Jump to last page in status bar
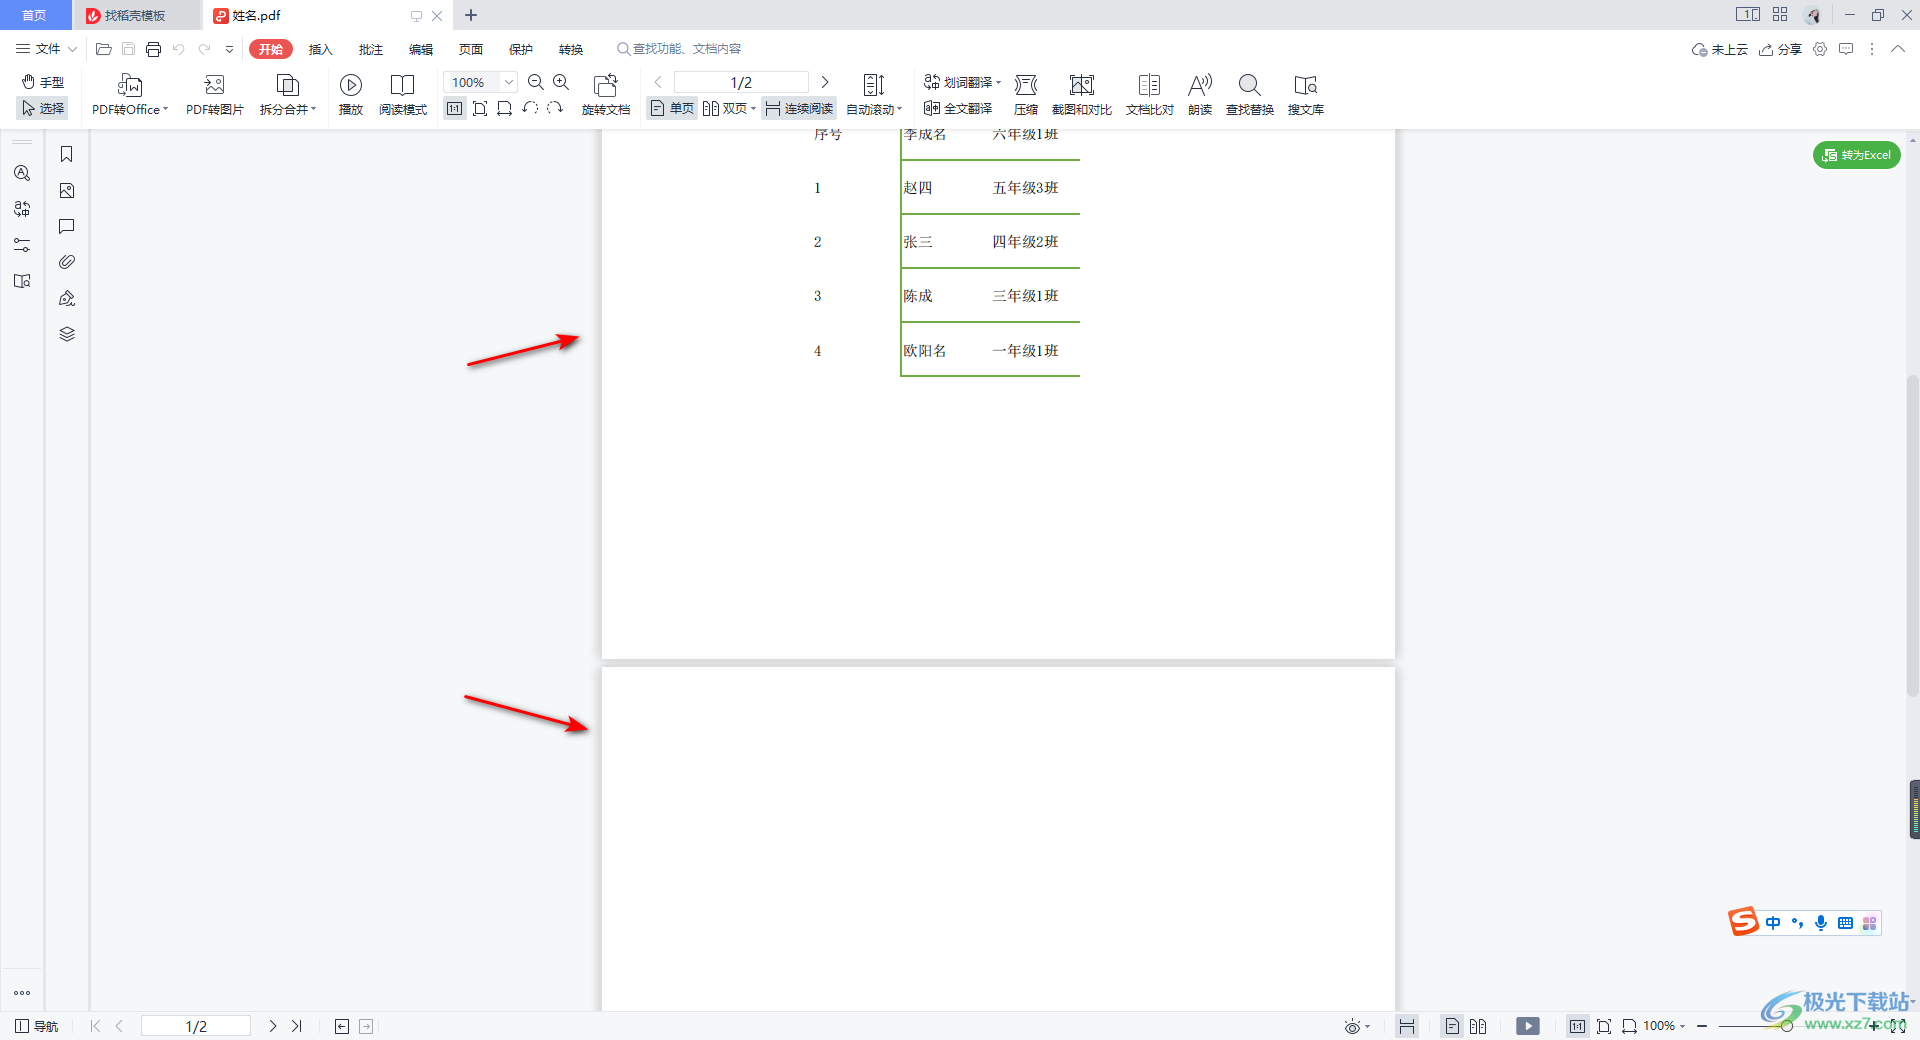This screenshot has height=1040, width=1920. [x=297, y=1026]
